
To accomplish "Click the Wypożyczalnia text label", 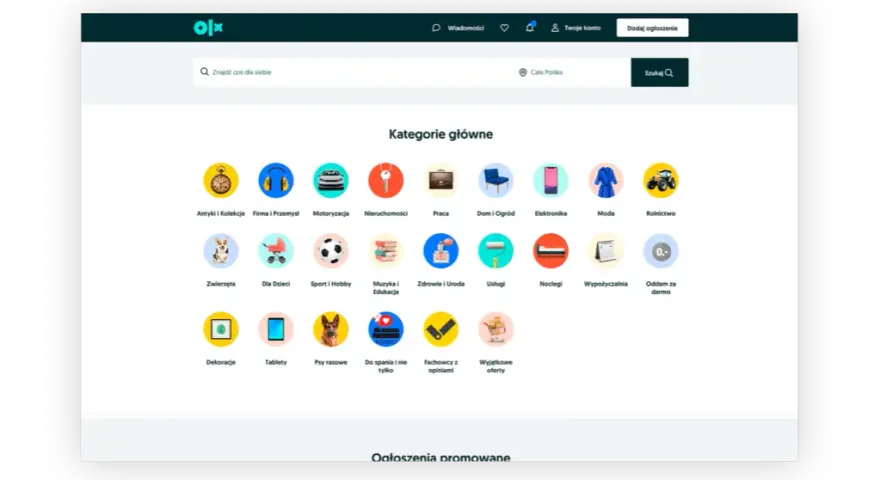I will point(606,284).
